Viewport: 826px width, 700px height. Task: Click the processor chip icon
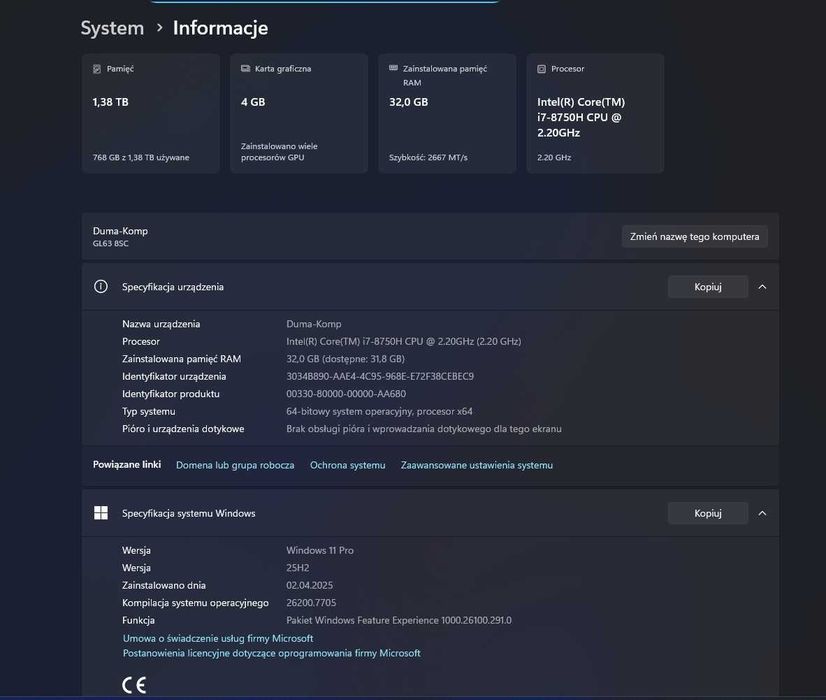542,69
